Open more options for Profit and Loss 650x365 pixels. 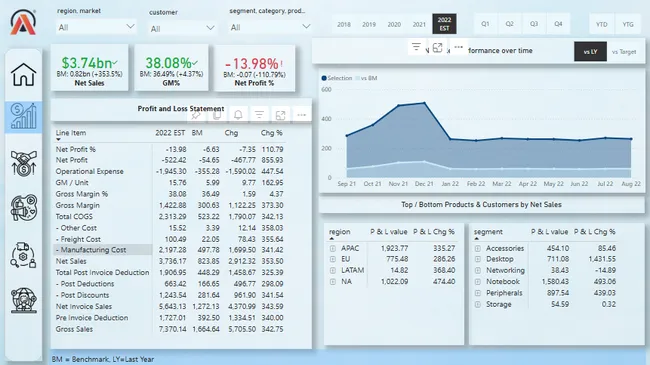point(301,115)
